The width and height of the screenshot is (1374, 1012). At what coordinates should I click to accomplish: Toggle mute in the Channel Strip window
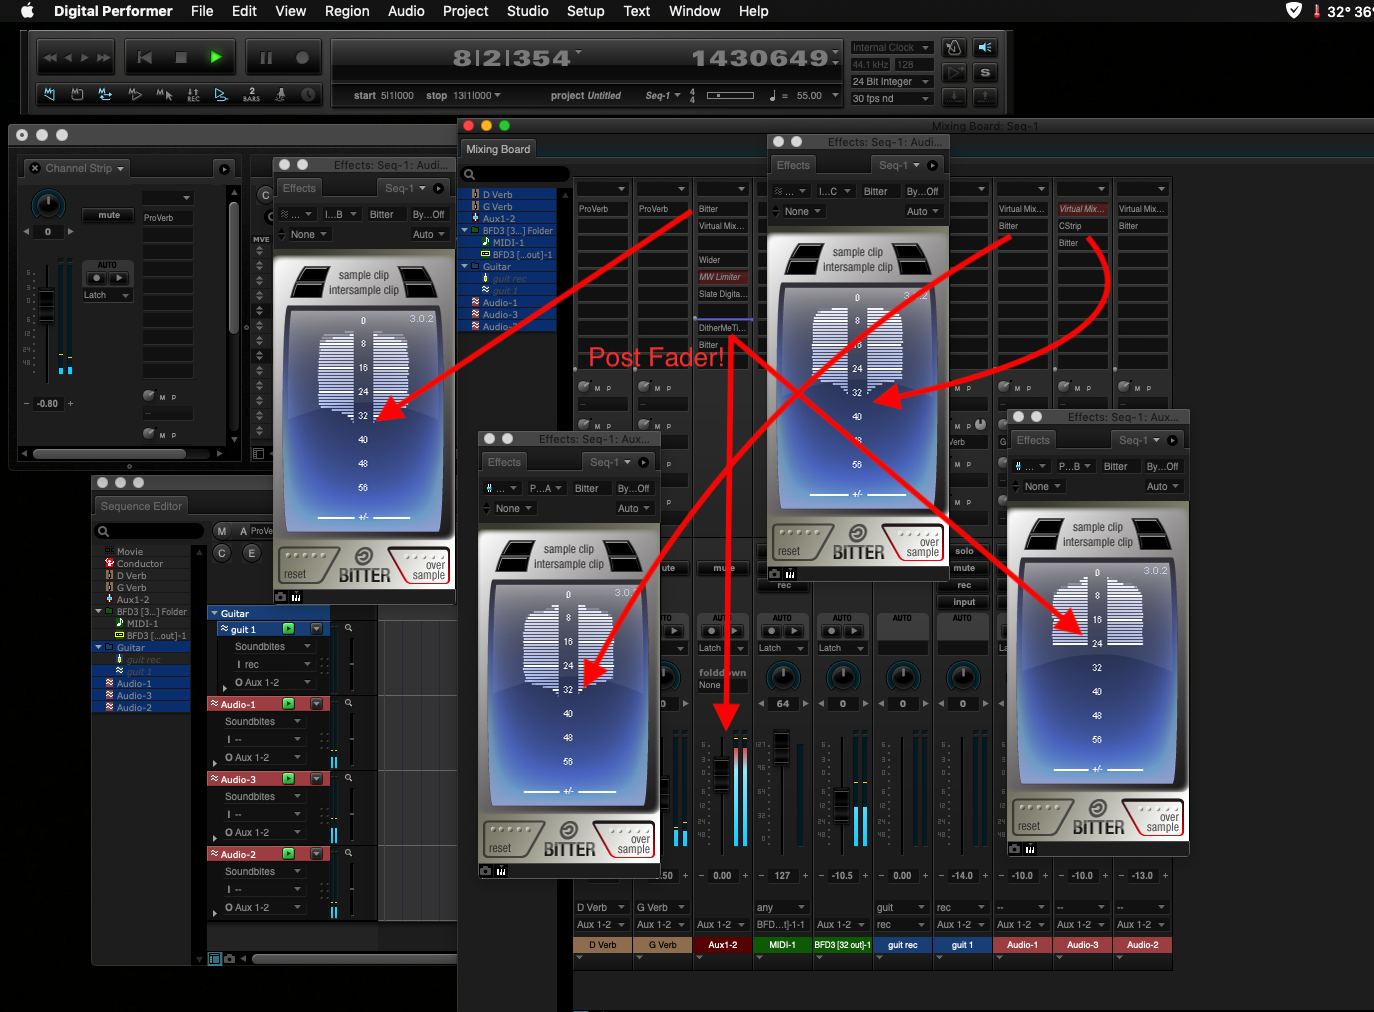tap(109, 215)
